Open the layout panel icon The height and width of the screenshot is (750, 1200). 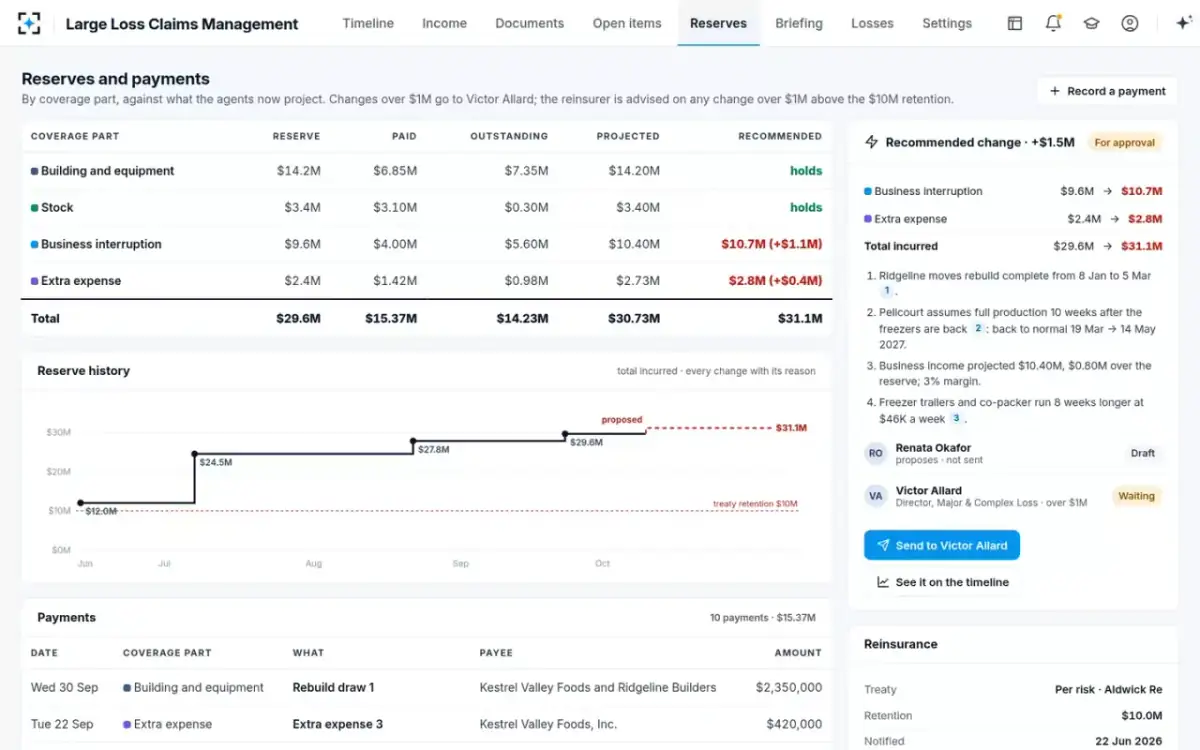coord(1015,23)
